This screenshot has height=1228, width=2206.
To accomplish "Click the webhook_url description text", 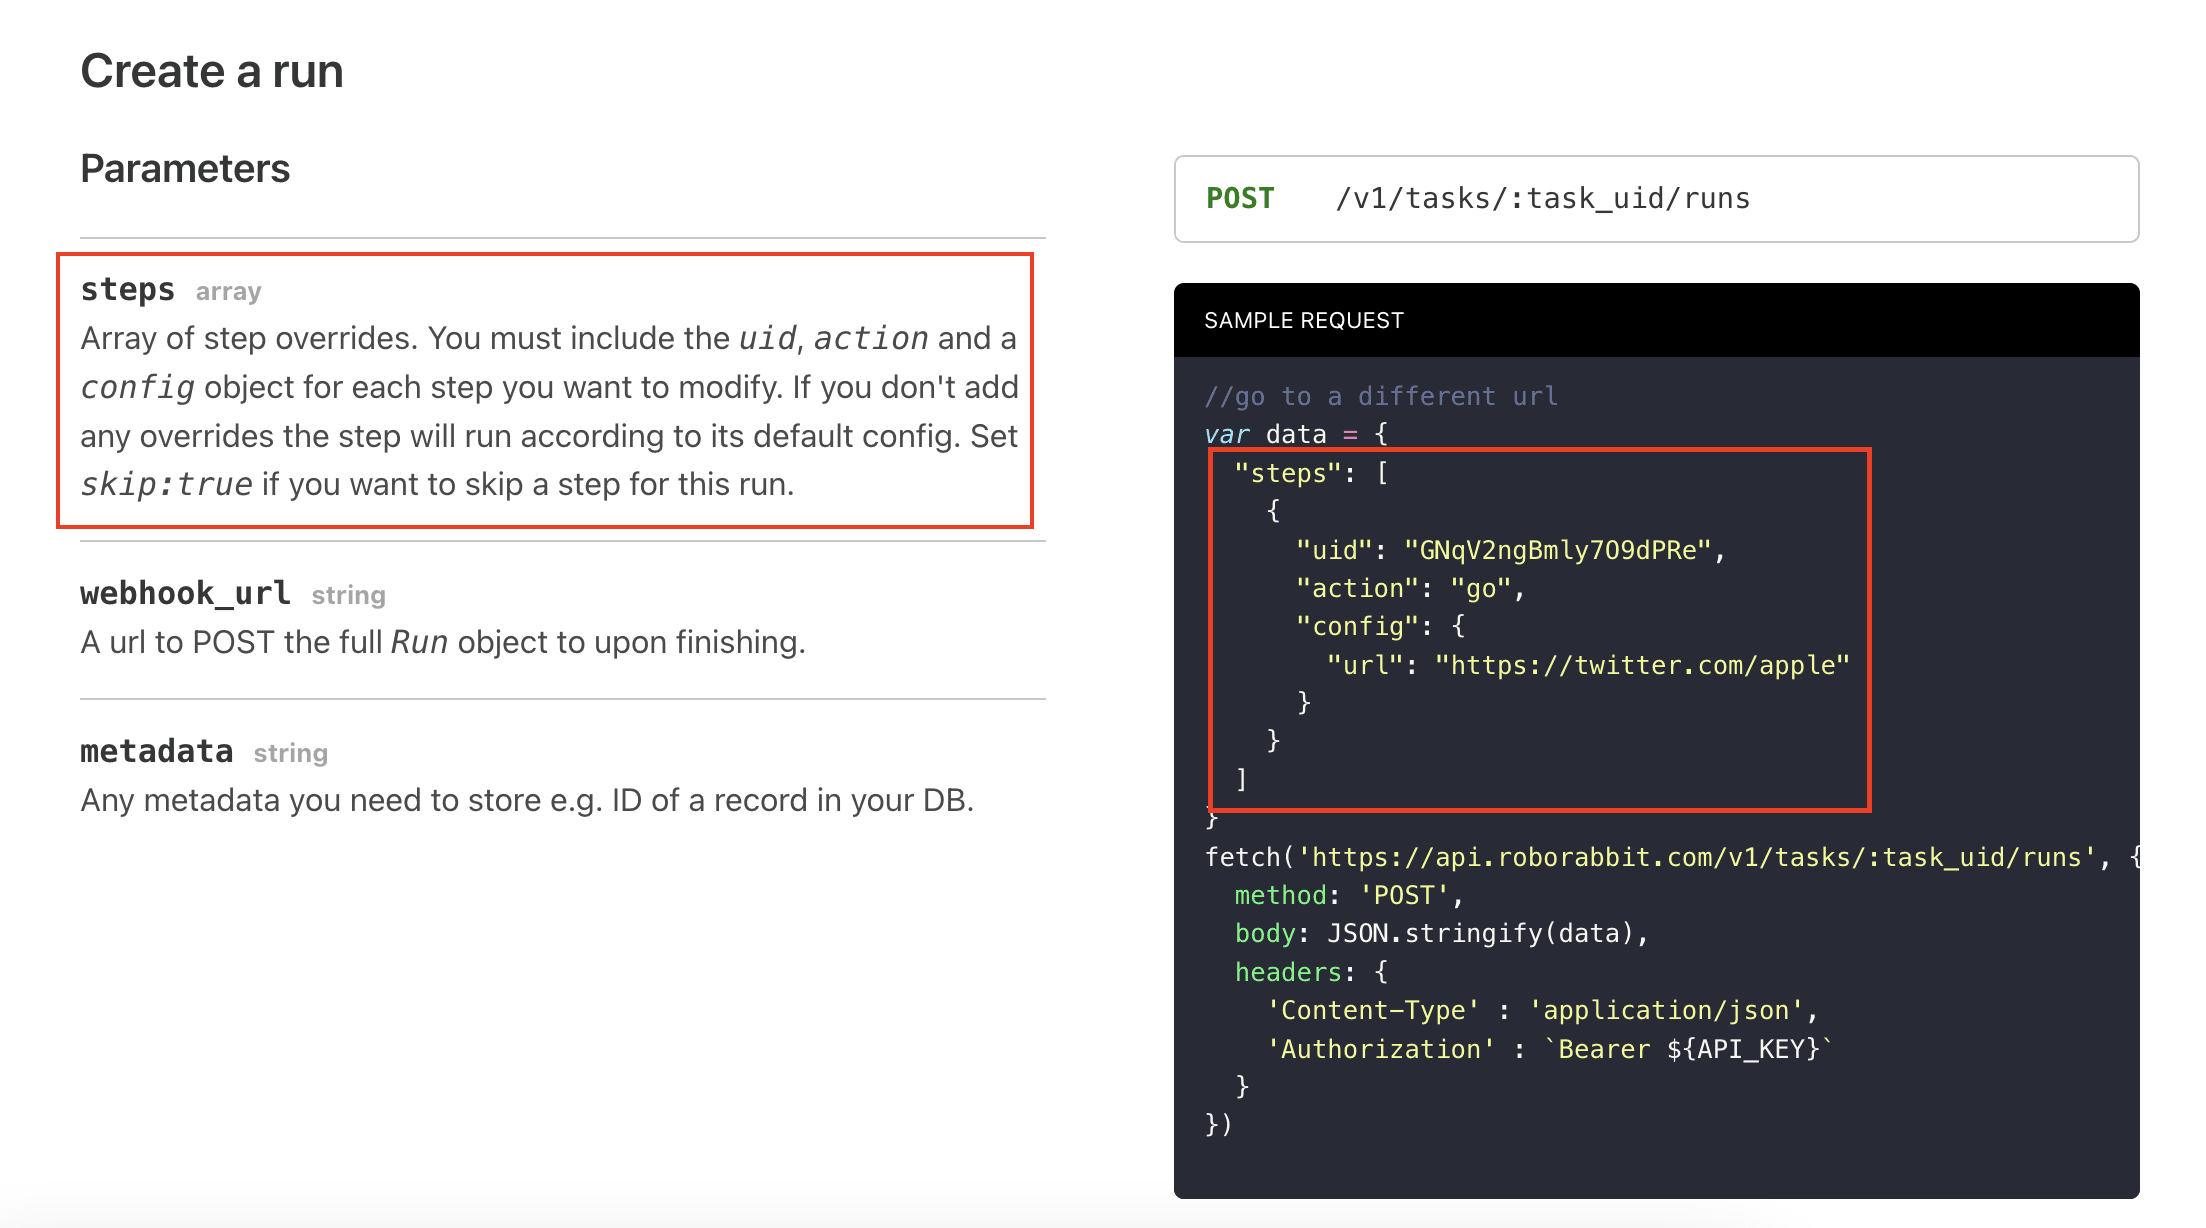I will tap(443, 642).
